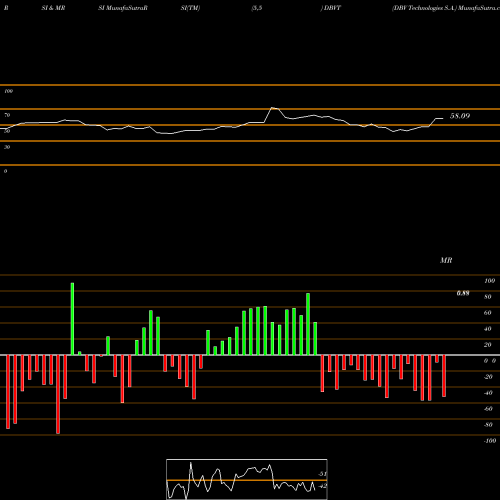Click the 'SI(TM)' header label
Screen dimensions: 500x500
190,8
